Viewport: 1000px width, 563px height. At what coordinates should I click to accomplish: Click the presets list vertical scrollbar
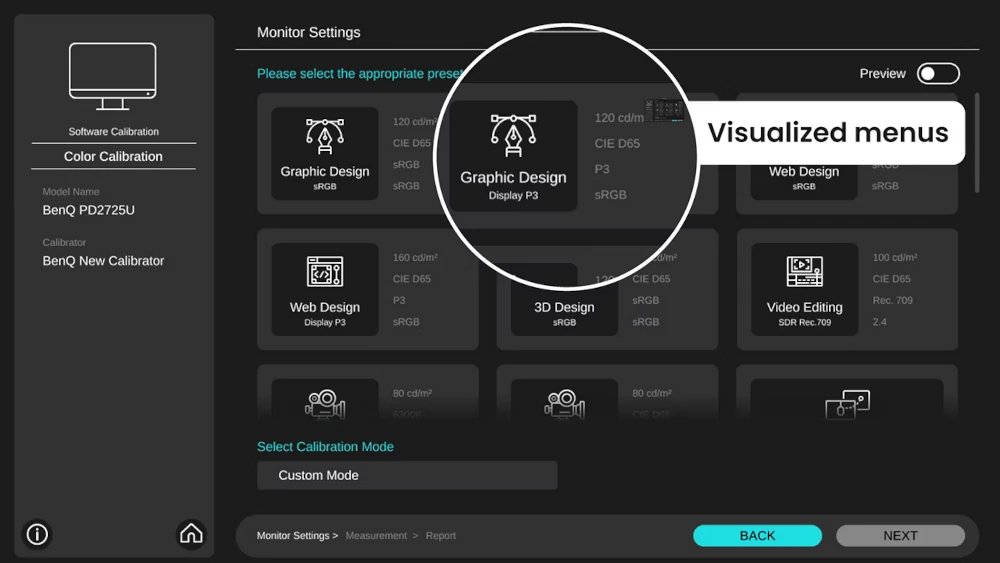(x=976, y=143)
